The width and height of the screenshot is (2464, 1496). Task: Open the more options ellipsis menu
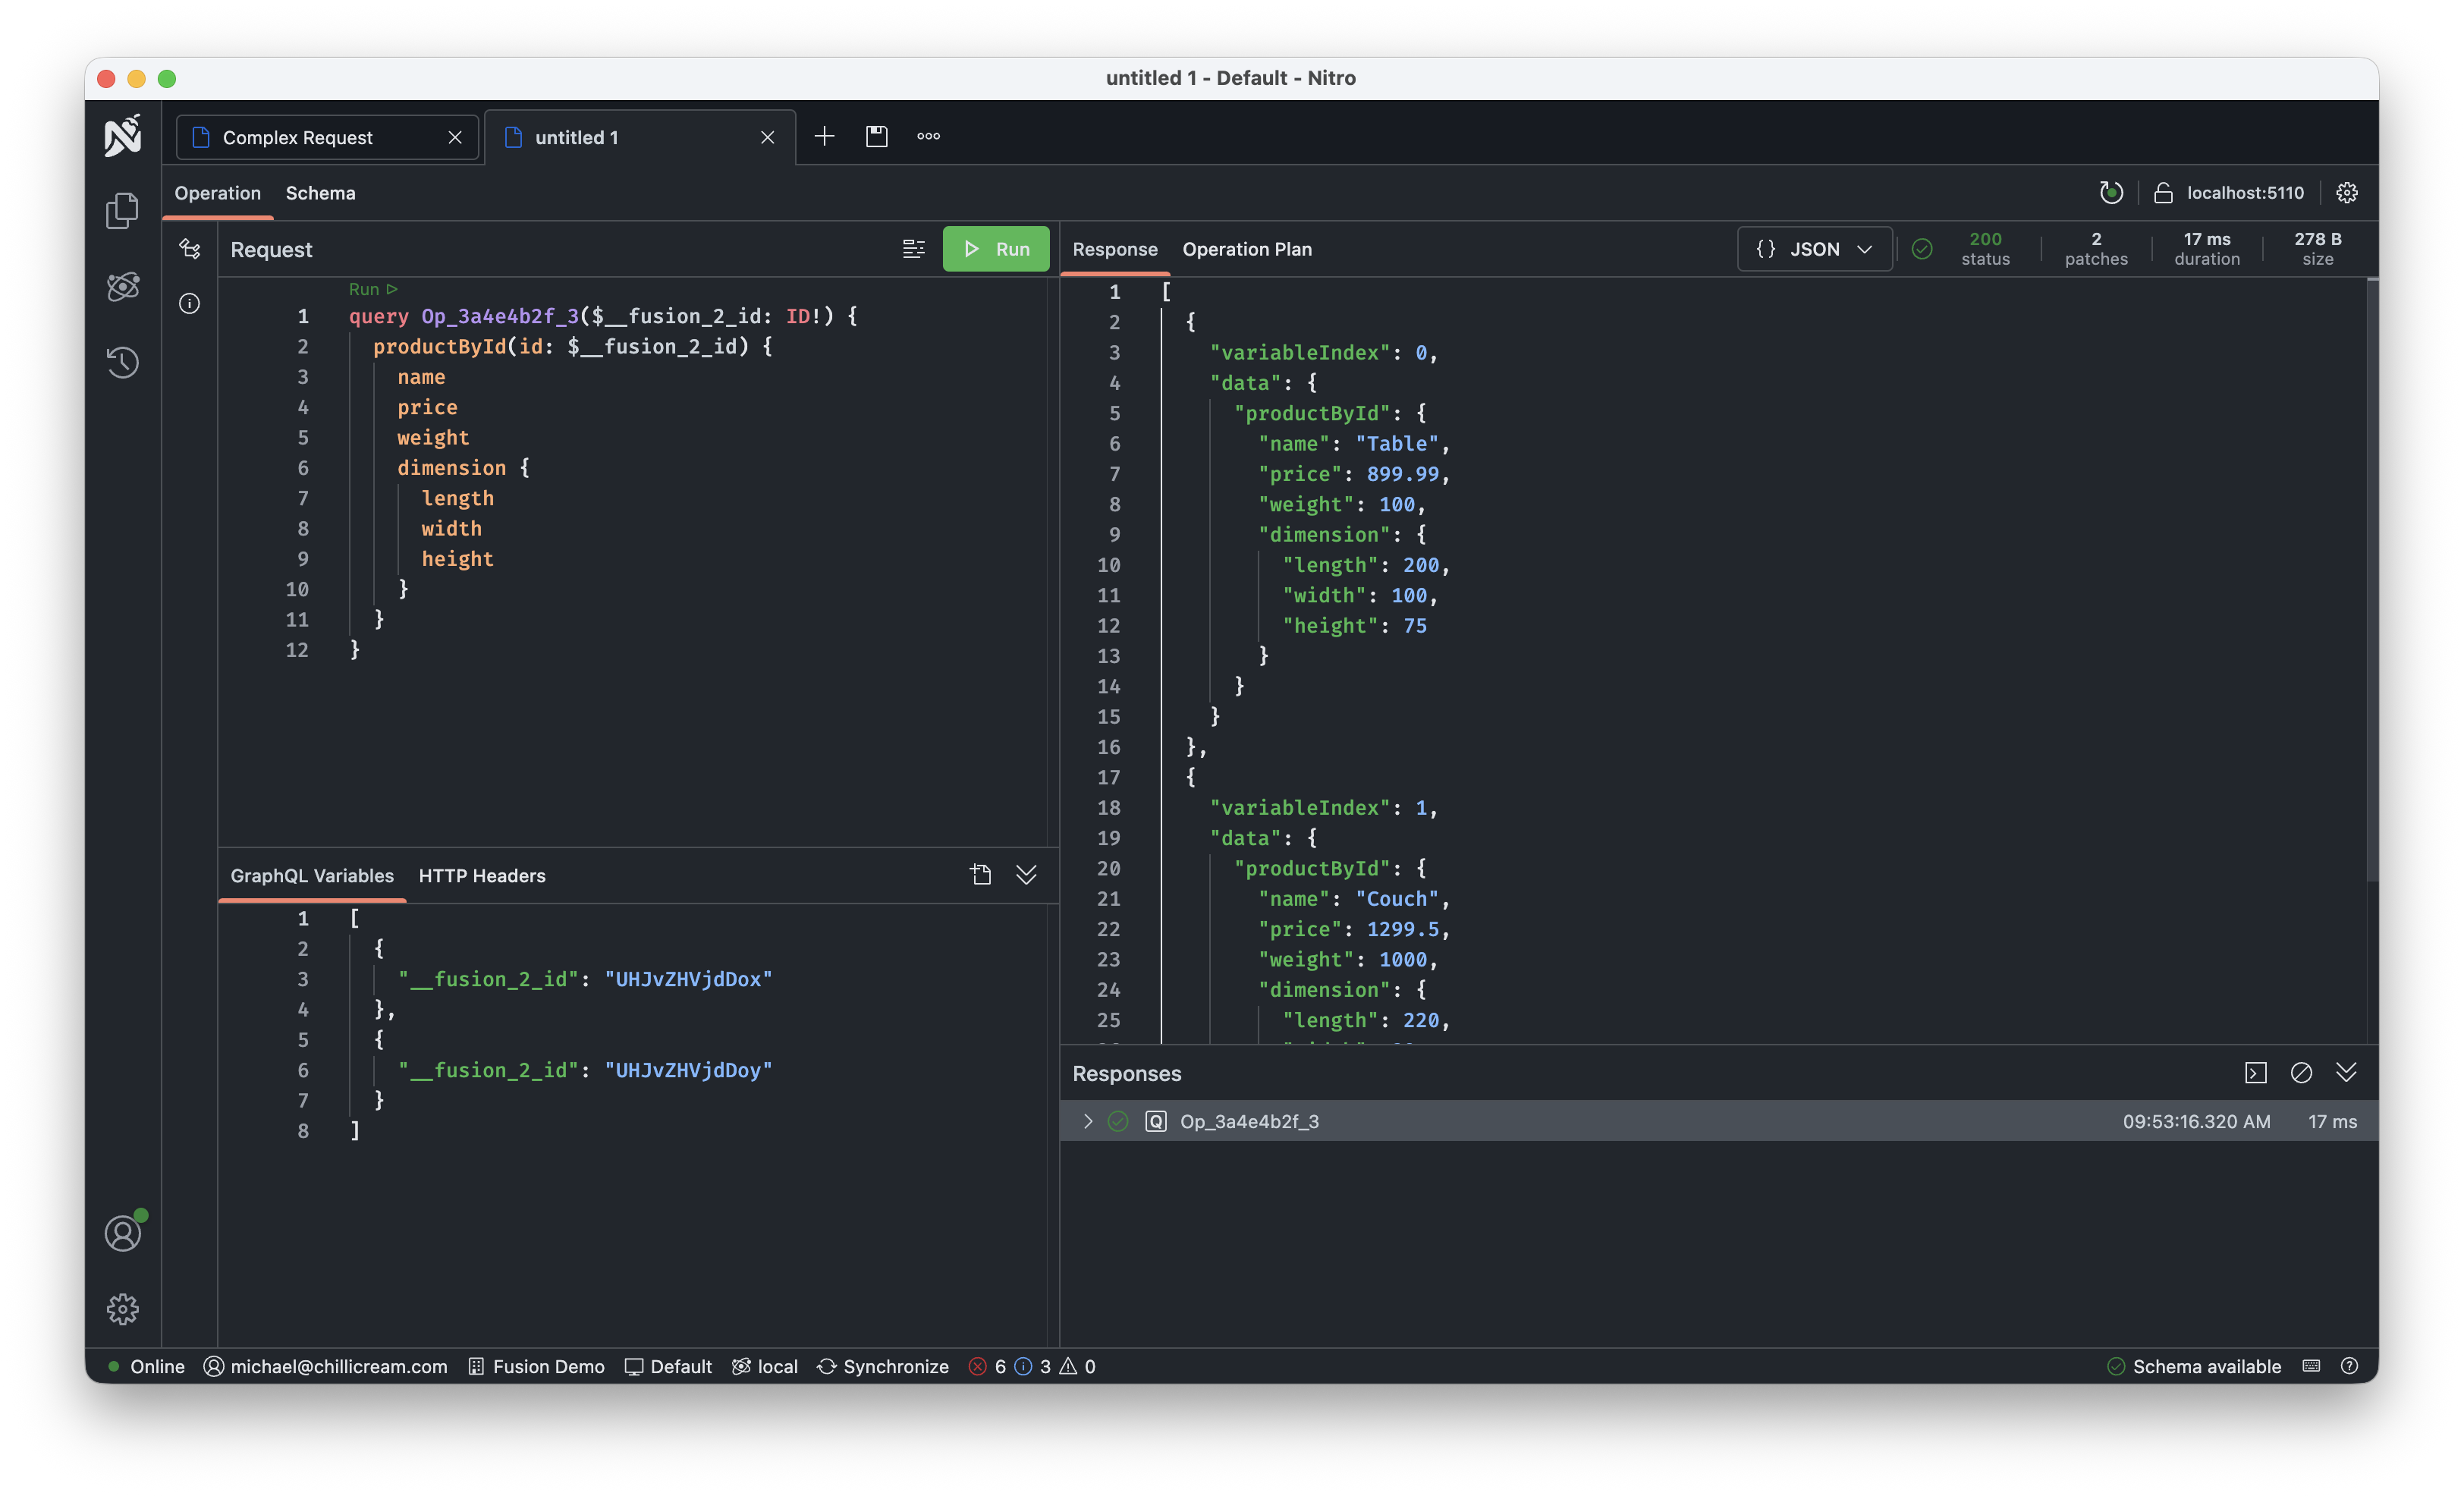(929, 136)
